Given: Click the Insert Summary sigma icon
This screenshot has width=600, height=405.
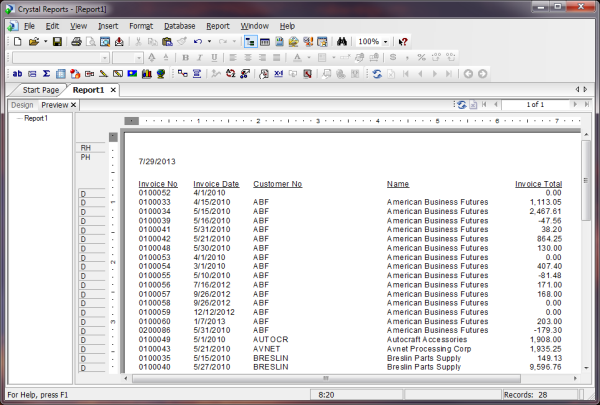Looking at the screenshot, I should 47,74.
